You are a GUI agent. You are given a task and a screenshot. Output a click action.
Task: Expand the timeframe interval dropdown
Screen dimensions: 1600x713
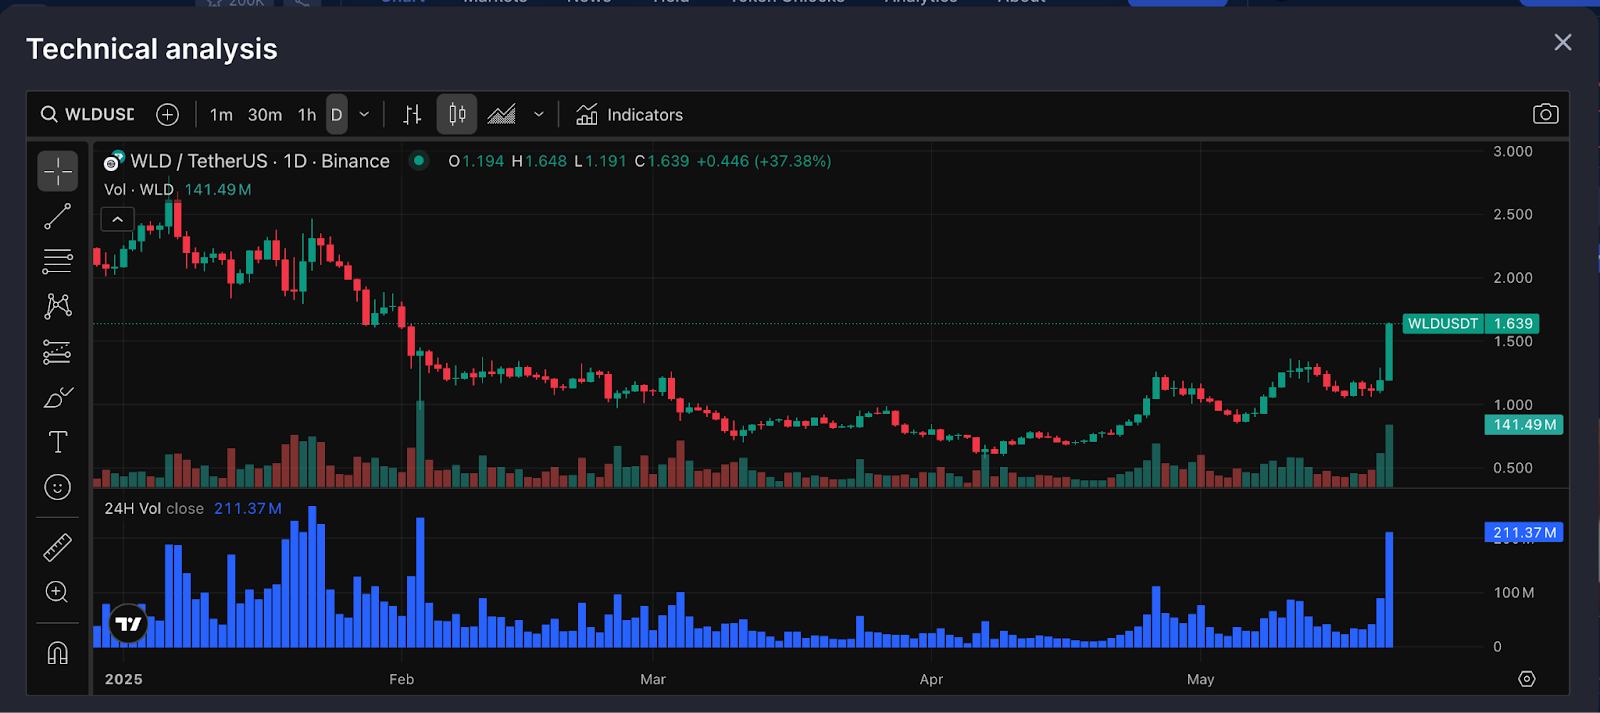coord(364,115)
